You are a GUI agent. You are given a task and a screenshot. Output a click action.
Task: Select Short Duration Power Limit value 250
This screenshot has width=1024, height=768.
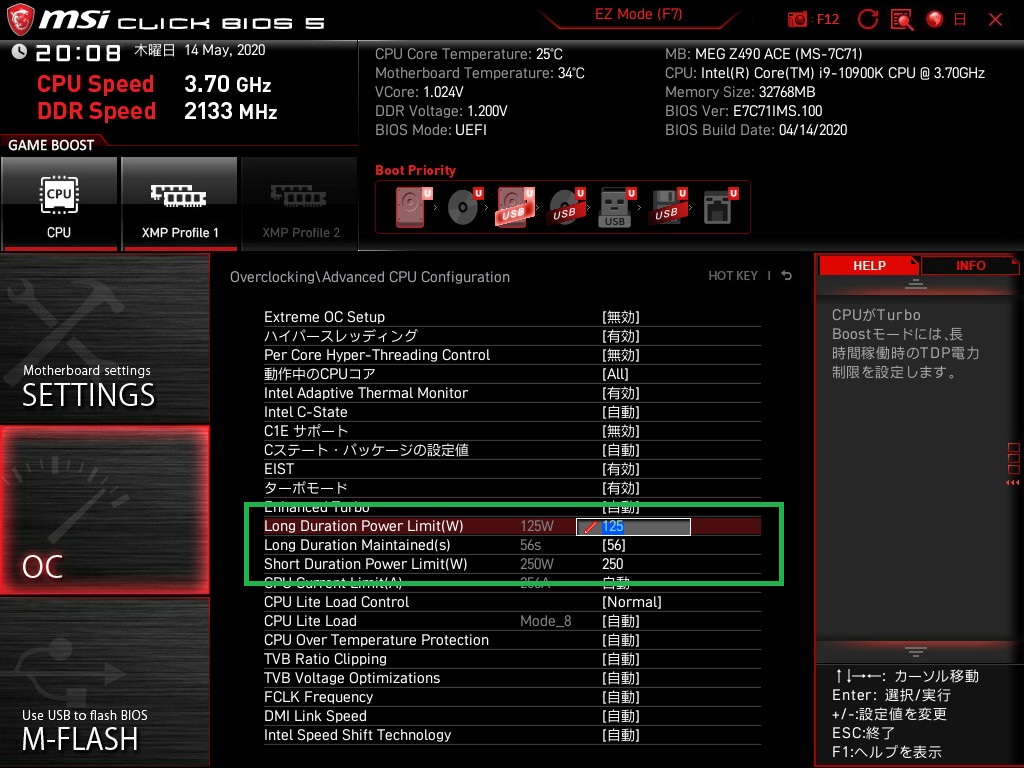(612, 564)
